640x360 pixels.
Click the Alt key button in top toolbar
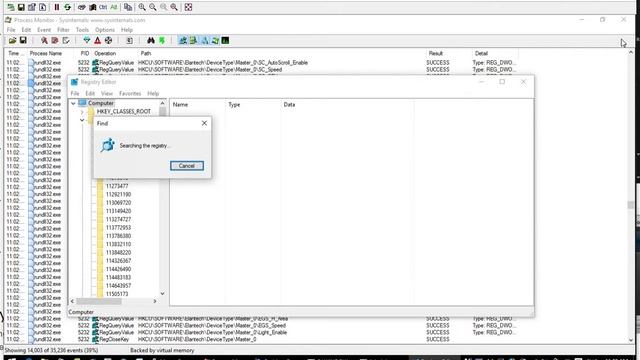click(x=113, y=7)
